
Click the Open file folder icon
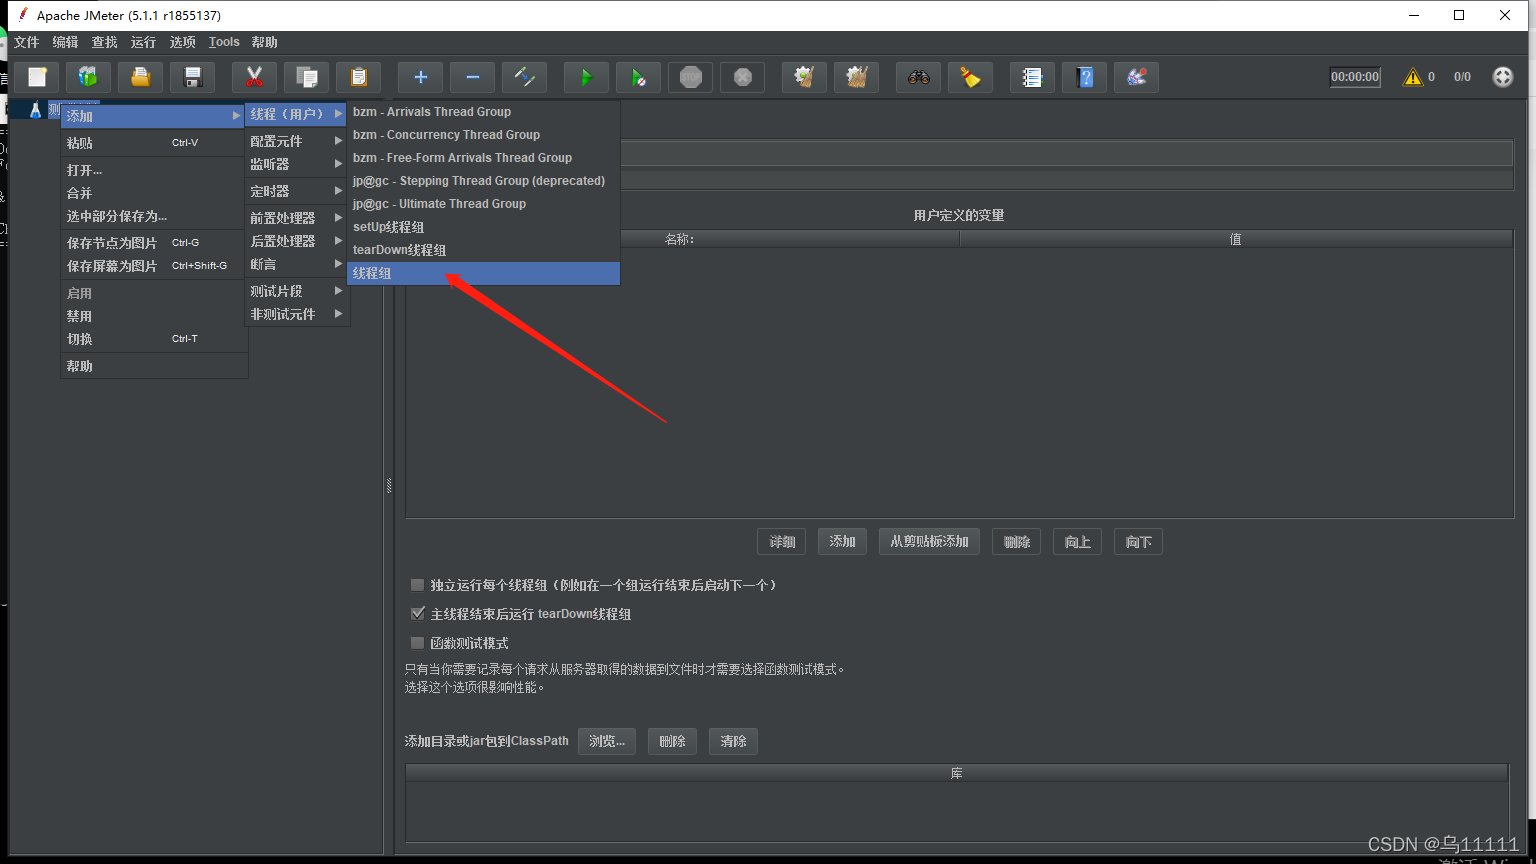tap(141, 77)
